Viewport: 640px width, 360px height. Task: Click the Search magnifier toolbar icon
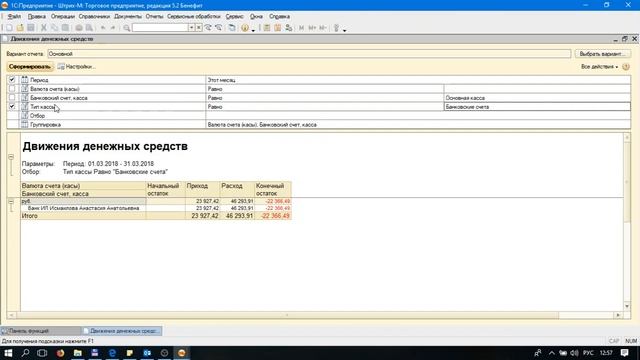[x=127, y=28]
